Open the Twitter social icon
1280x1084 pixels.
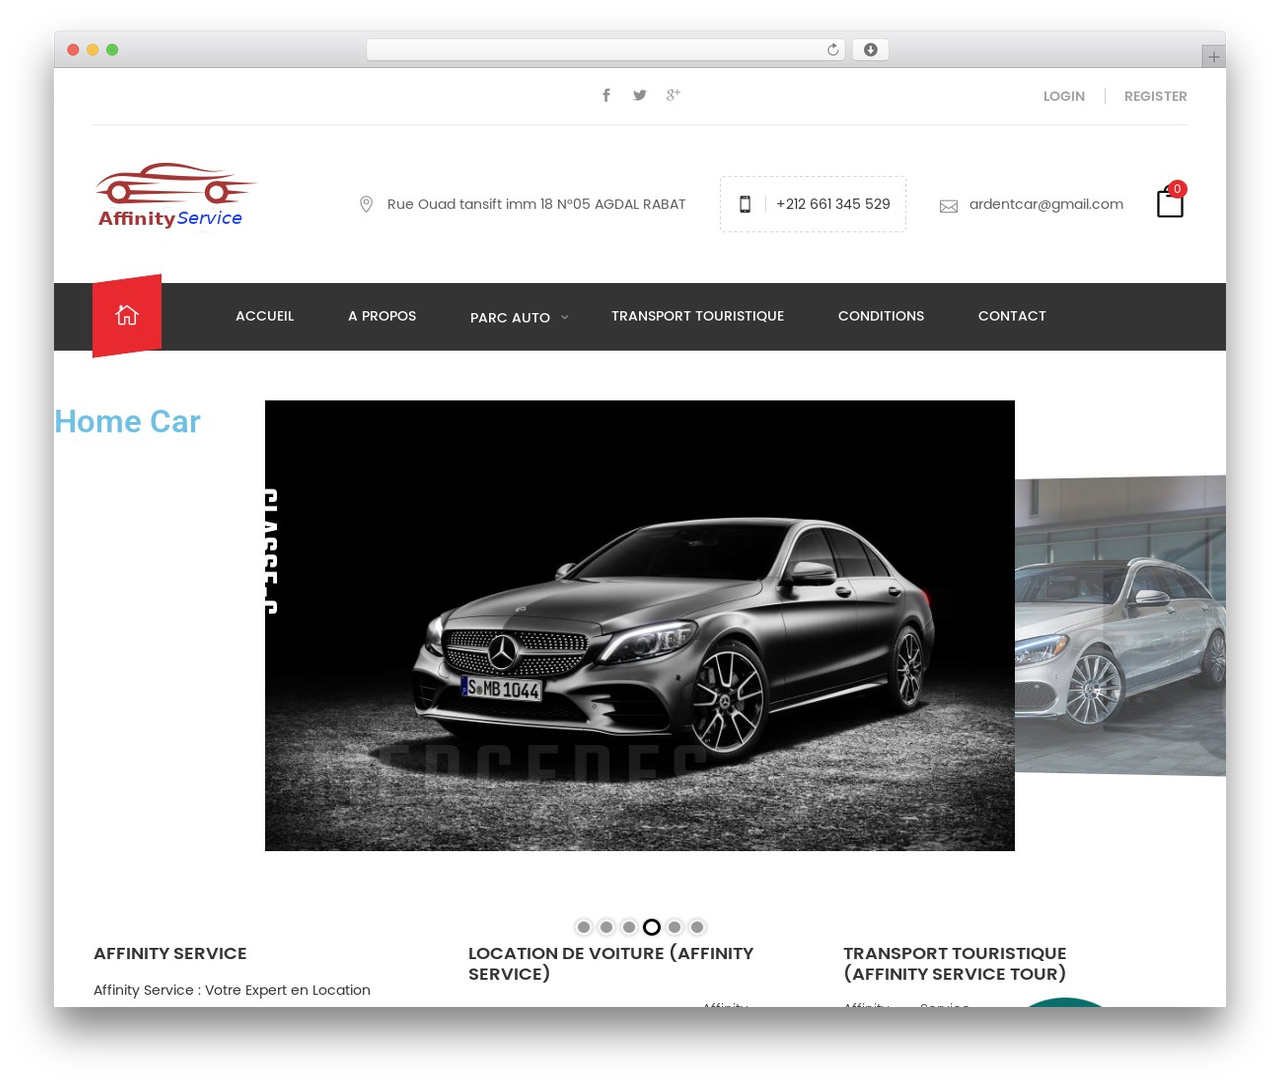click(x=640, y=95)
